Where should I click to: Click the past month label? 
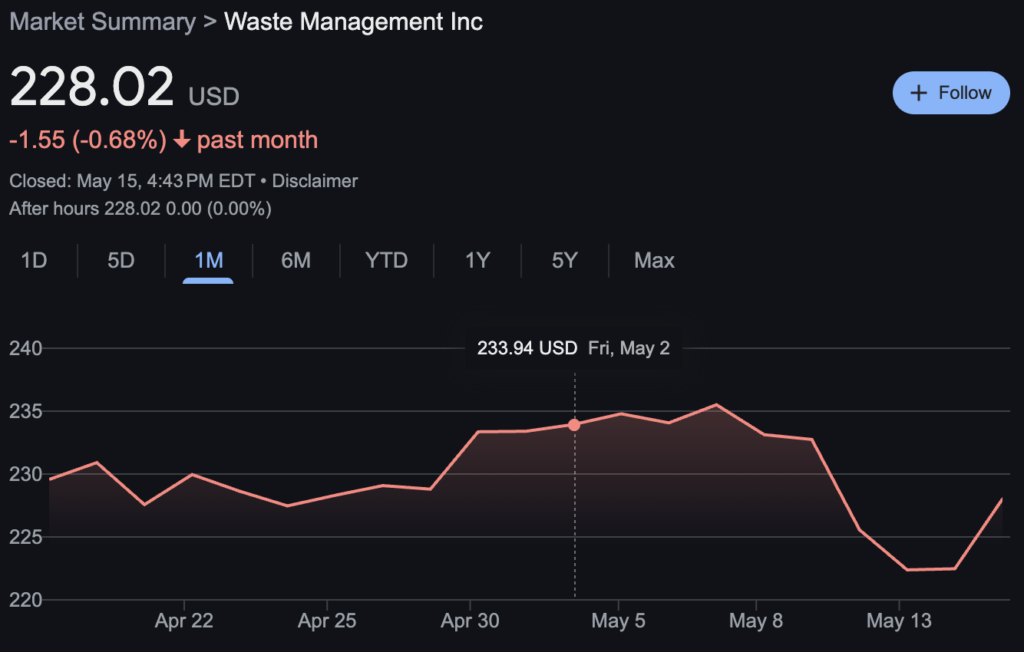(x=257, y=140)
